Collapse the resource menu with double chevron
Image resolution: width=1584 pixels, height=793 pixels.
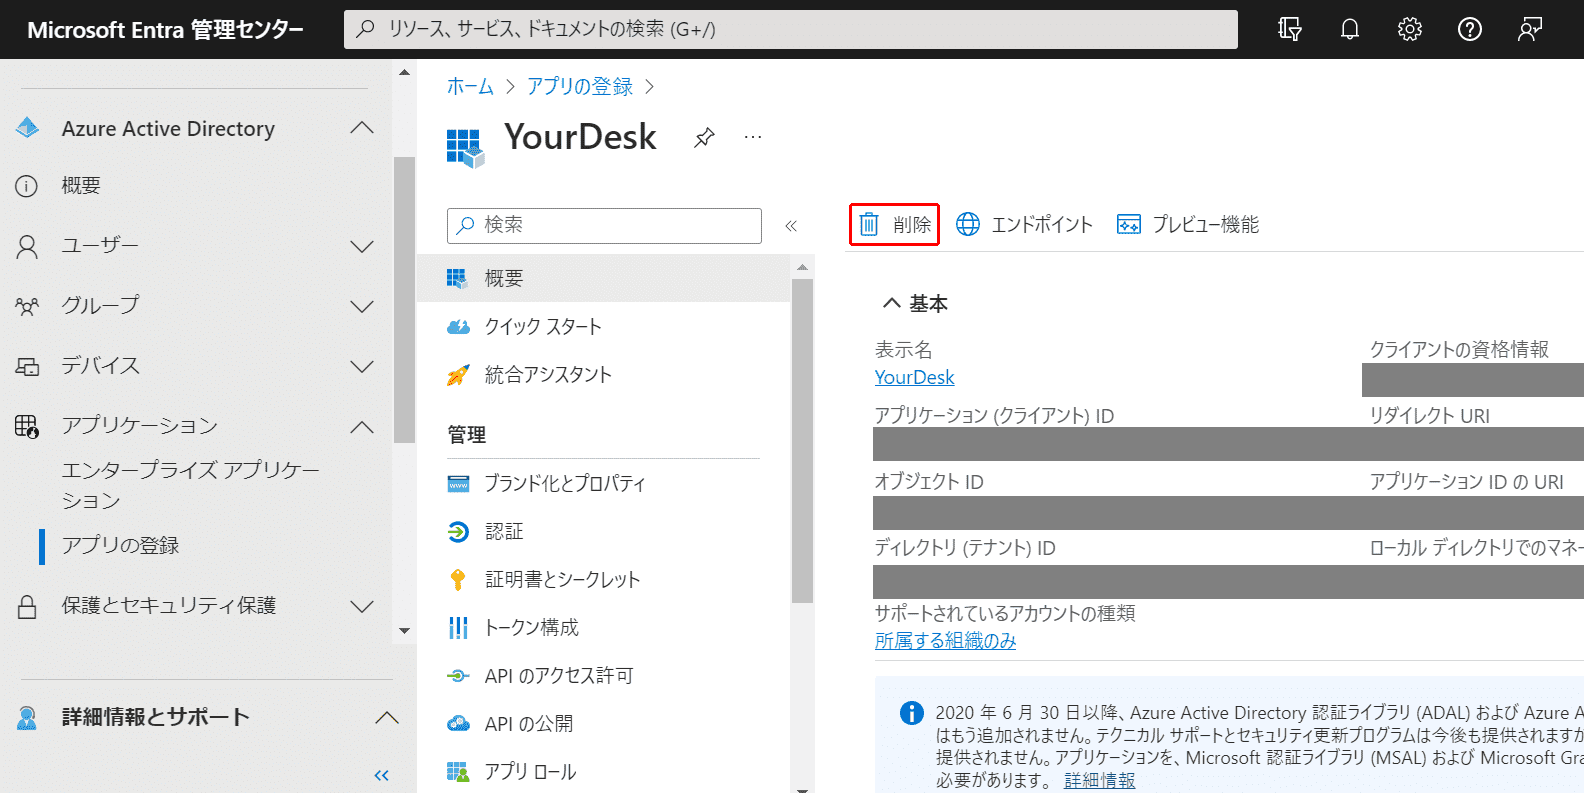[791, 225]
